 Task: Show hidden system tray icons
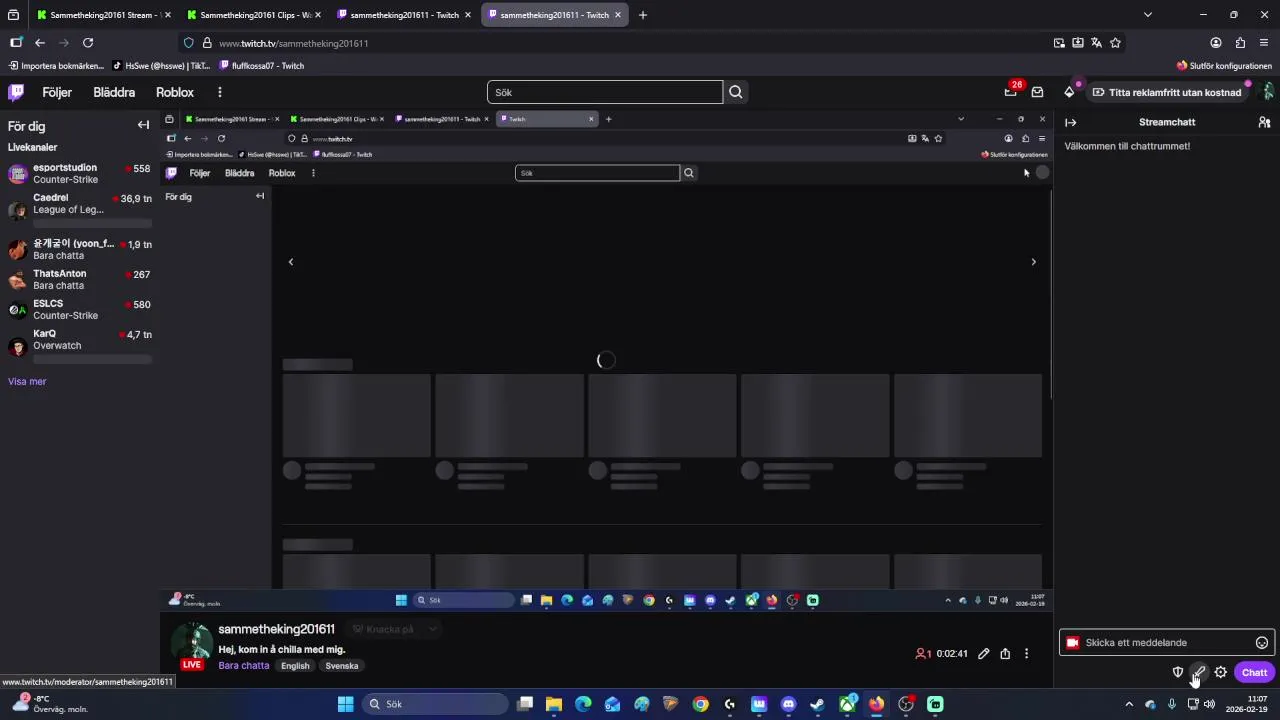point(1129,704)
